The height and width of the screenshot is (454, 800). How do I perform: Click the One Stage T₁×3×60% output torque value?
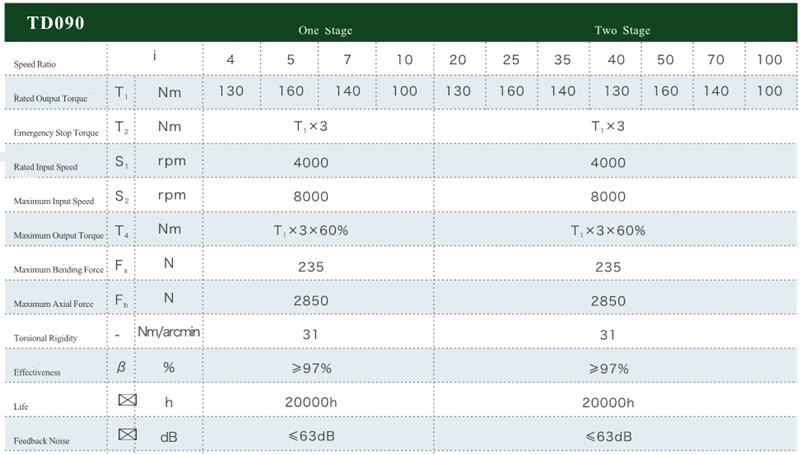pos(311,230)
